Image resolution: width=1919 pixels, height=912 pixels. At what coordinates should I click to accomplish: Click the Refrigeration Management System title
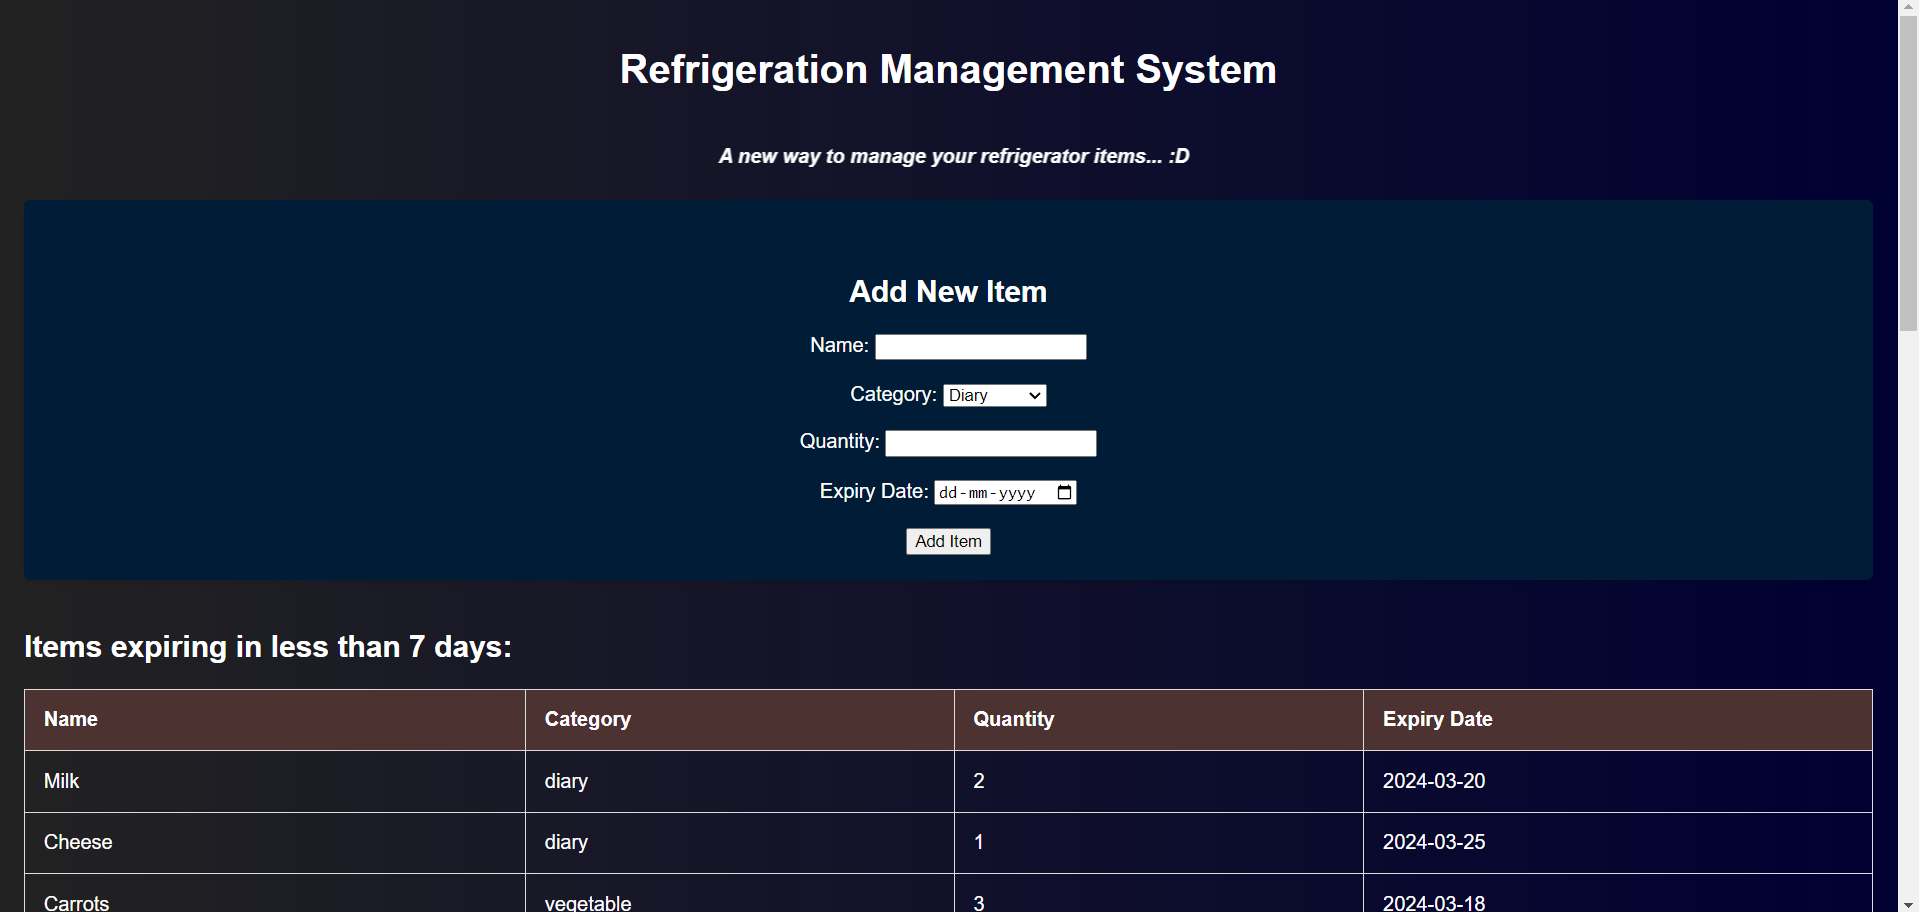(x=947, y=70)
